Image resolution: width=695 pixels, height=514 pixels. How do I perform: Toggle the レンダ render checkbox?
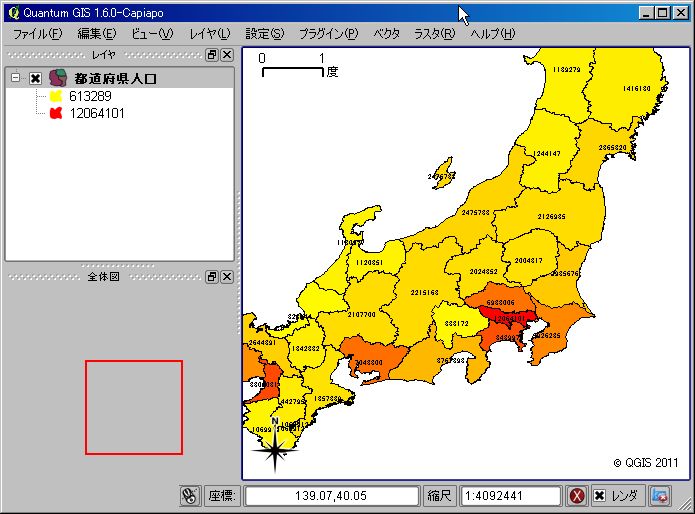point(599,495)
